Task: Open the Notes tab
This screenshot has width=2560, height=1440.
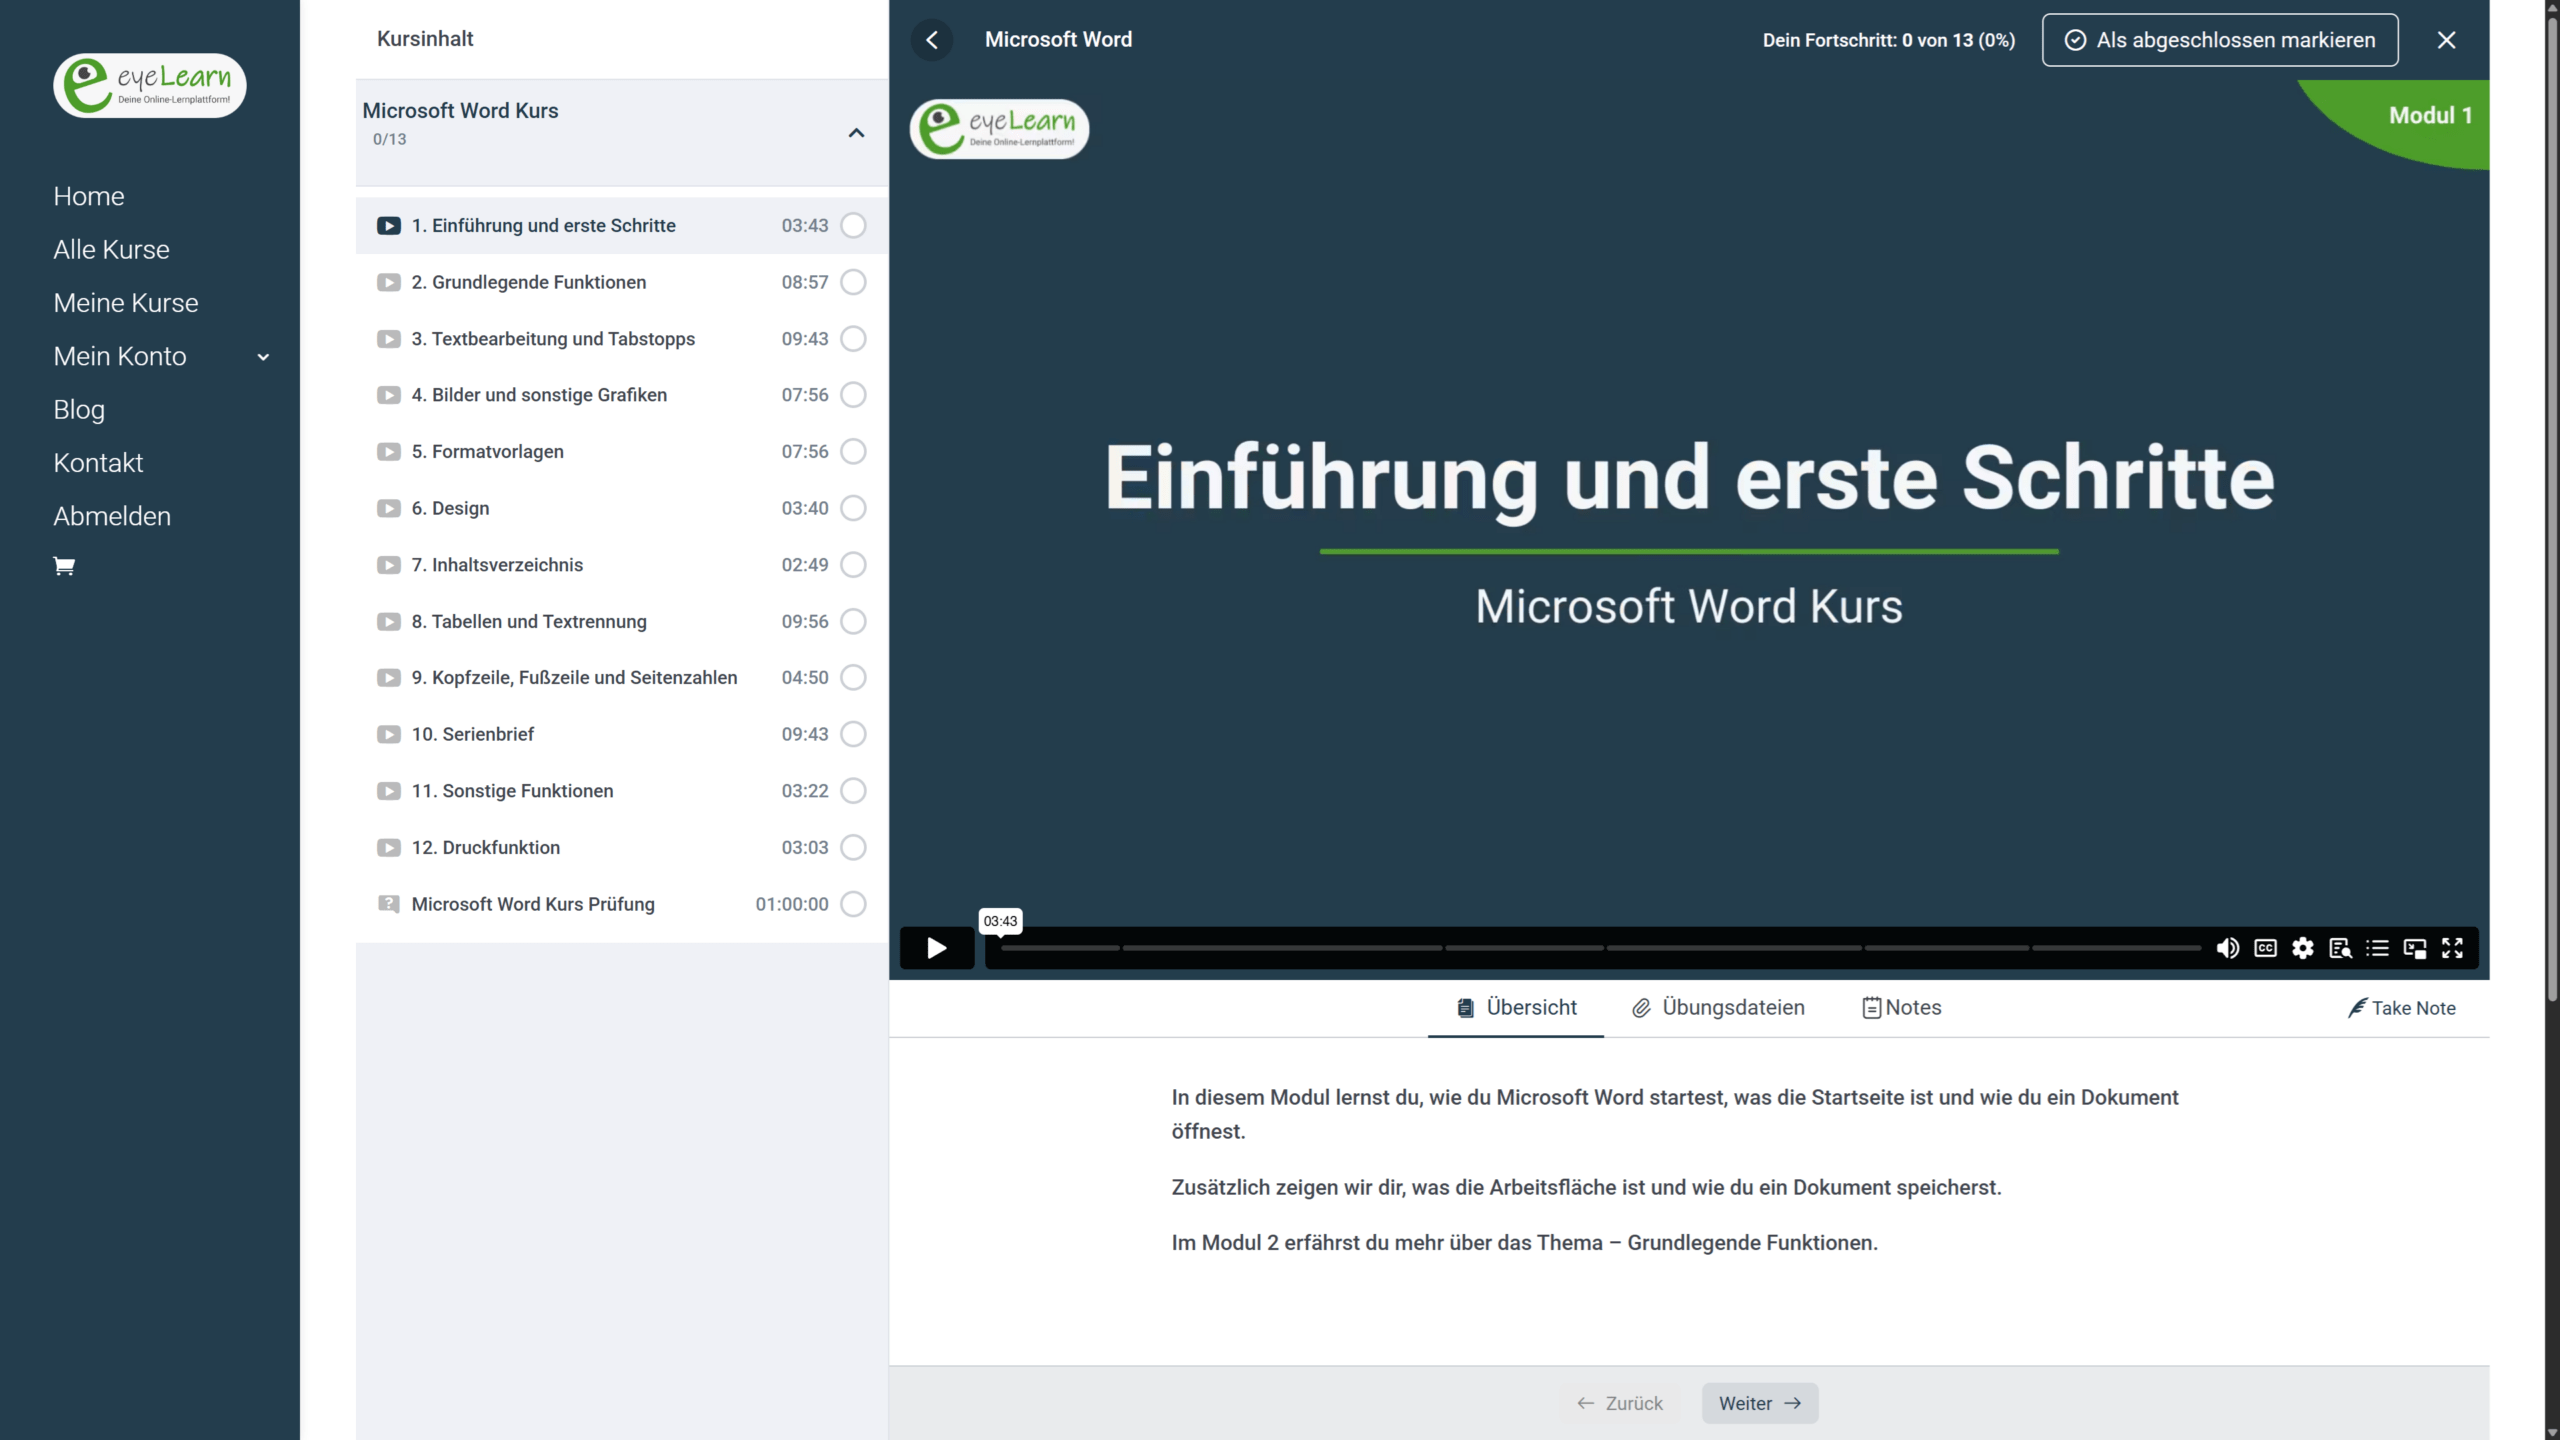Action: (1901, 1008)
